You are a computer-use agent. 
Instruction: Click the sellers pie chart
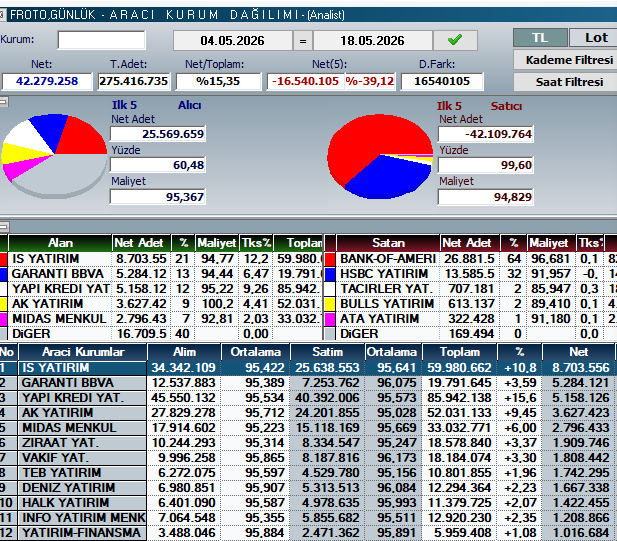(x=380, y=156)
